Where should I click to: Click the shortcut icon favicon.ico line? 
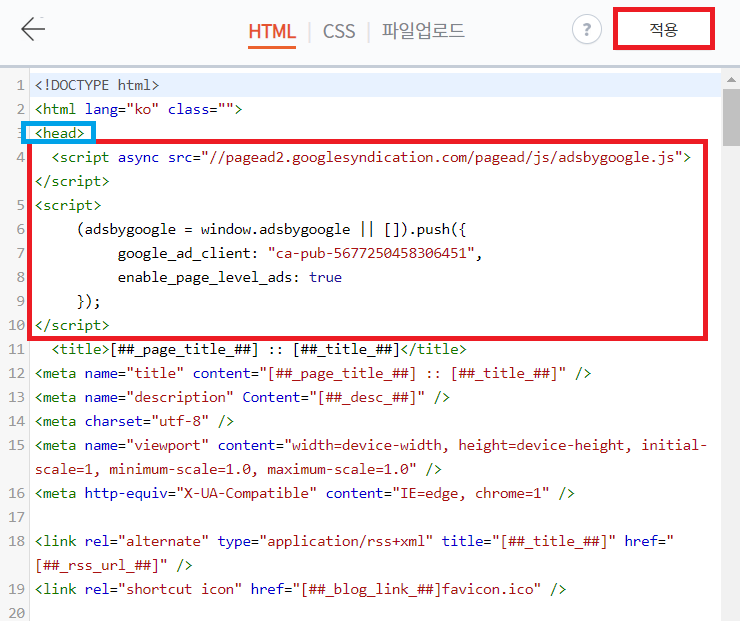[301, 589]
